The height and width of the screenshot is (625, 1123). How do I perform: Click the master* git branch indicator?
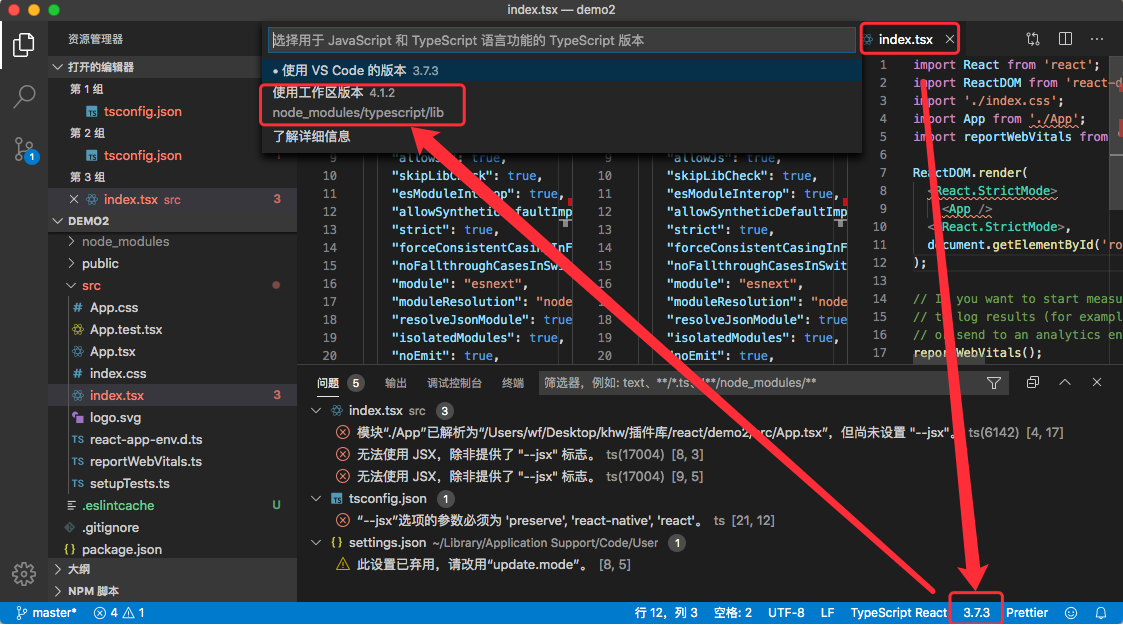point(47,613)
